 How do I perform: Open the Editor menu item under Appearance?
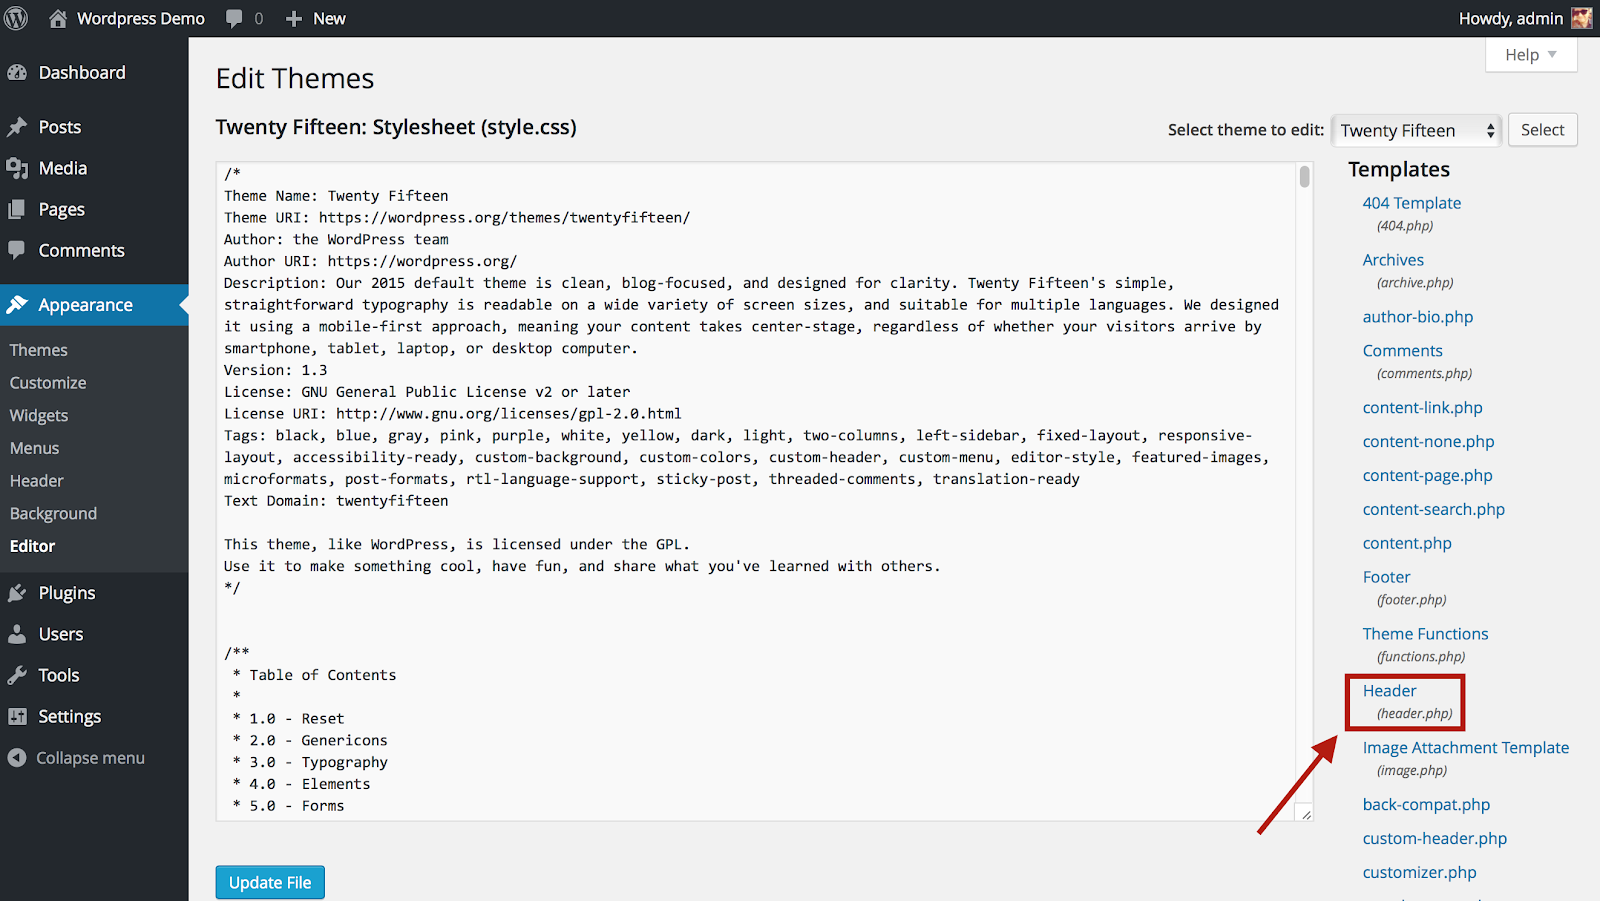click(x=32, y=545)
